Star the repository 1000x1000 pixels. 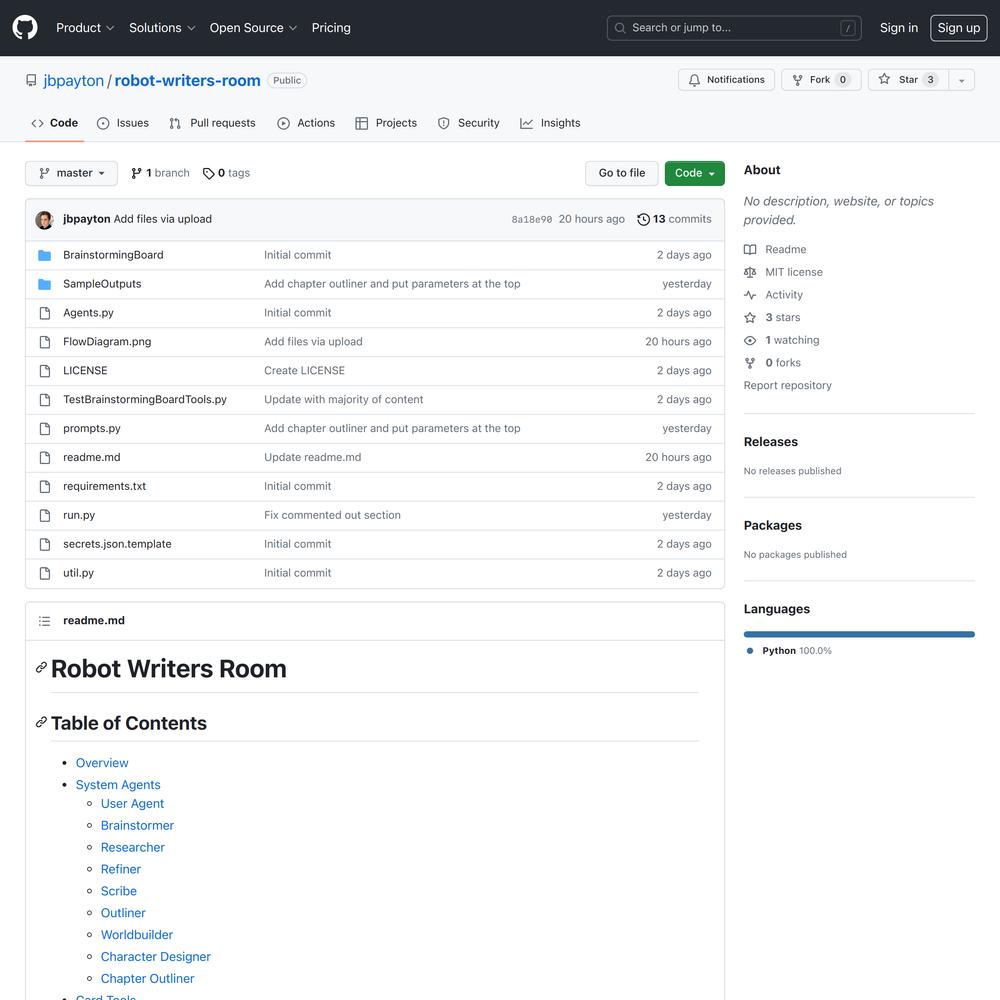tap(908, 80)
